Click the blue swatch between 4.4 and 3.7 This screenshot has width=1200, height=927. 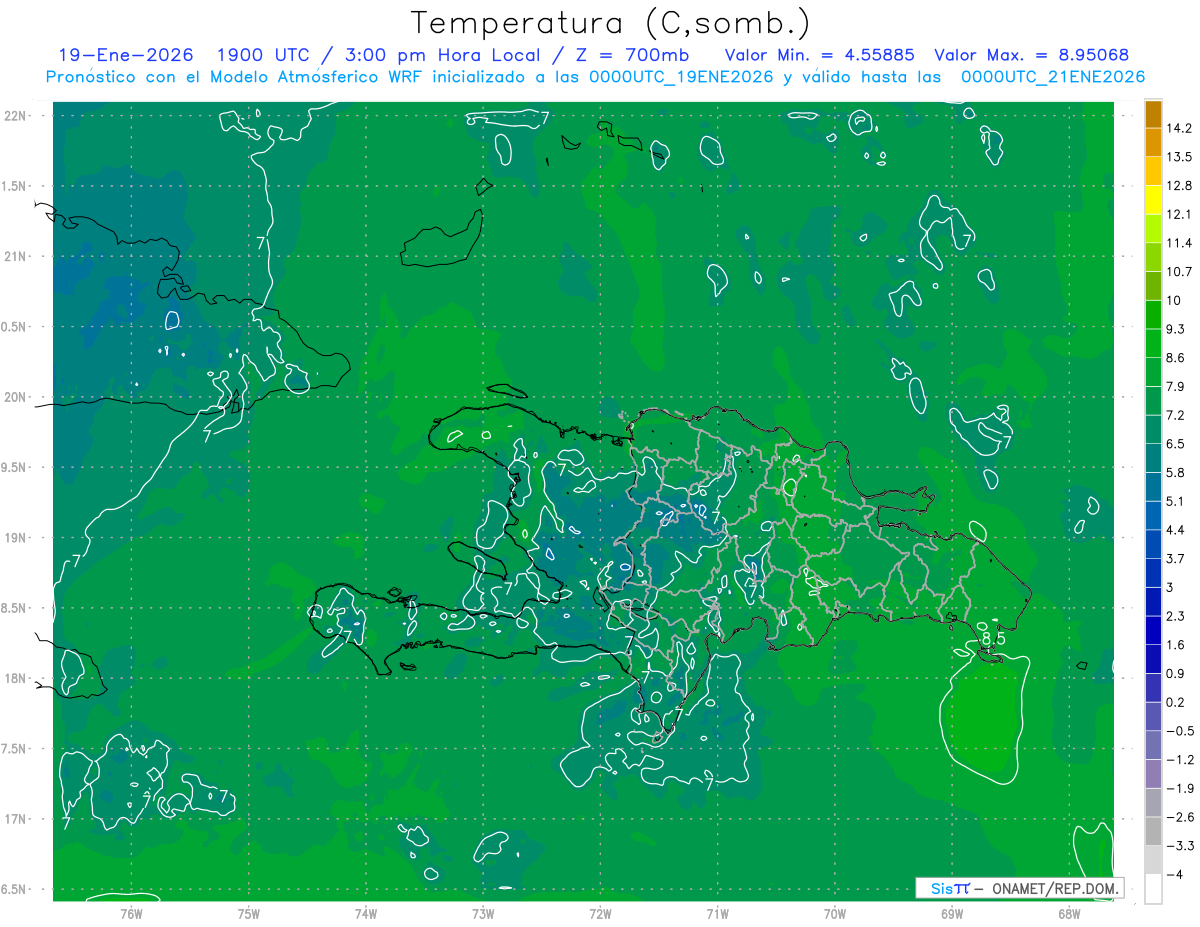click(x=1153, y=544)
